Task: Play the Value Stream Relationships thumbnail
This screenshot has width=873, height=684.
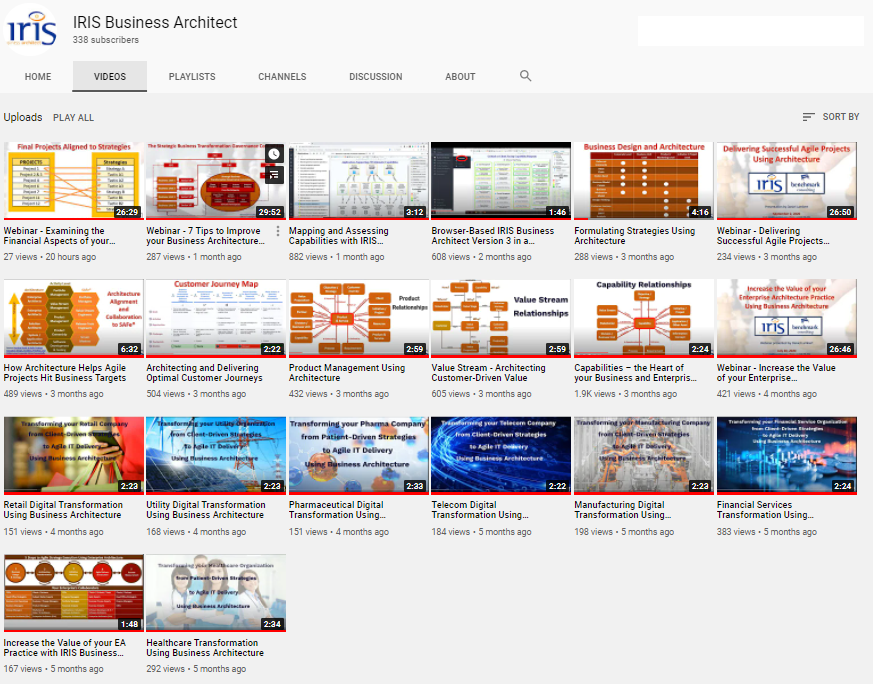Action: [x=501, y=318]
